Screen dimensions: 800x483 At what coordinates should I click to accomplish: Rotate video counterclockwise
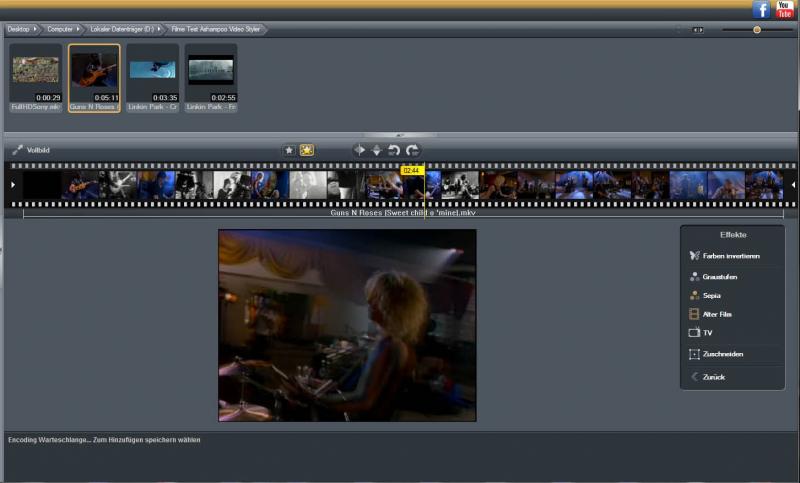pos(393,150)
